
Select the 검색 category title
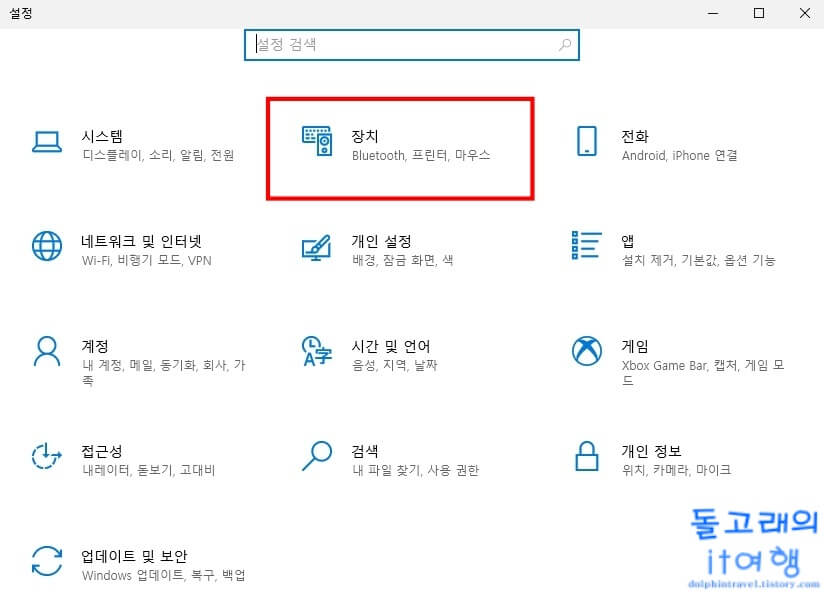[365, 451]
